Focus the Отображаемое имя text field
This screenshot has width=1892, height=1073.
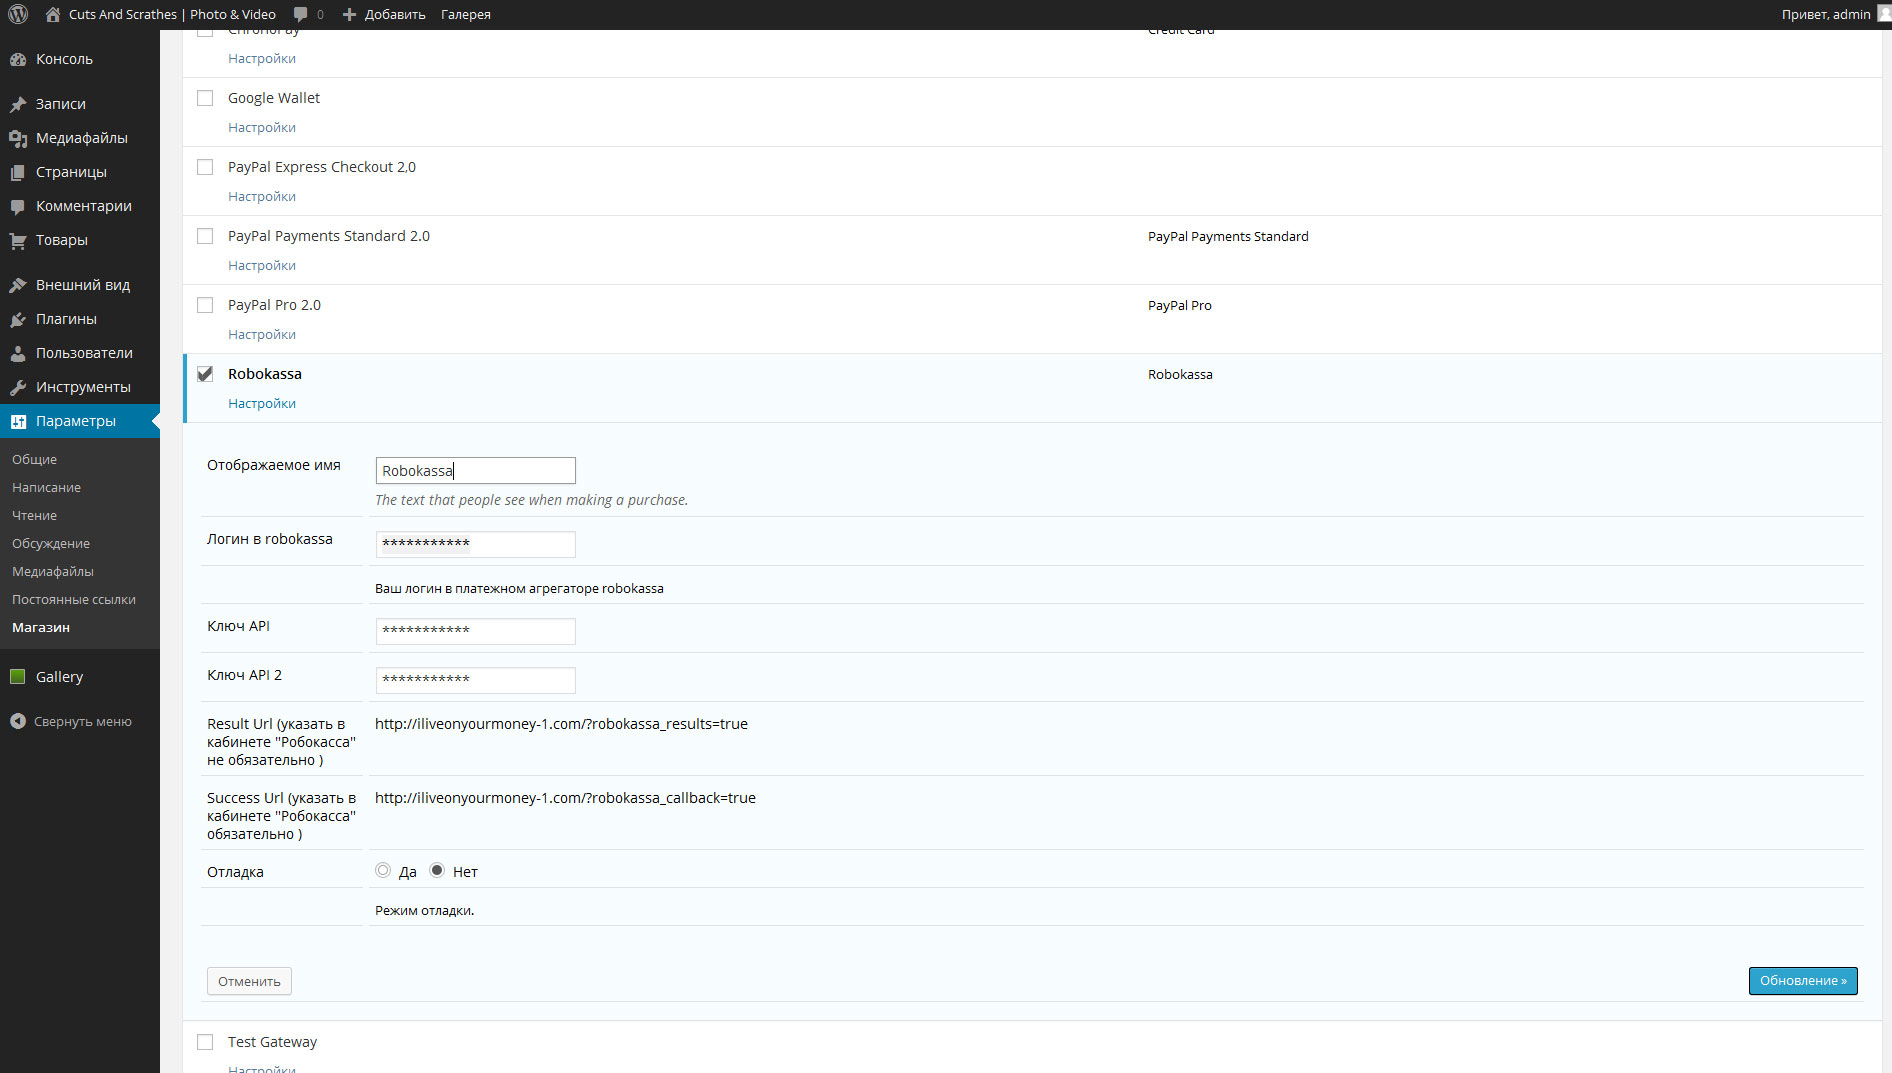click(x=476, y=470)
